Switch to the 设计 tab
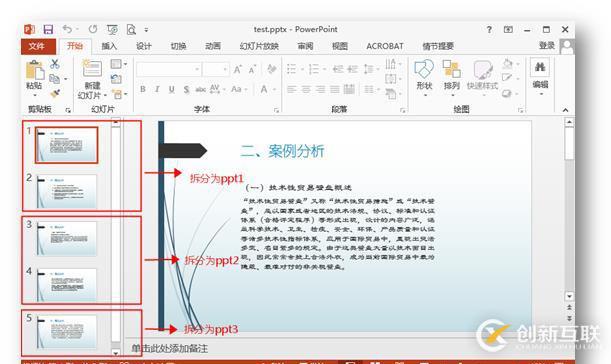Screen dimensions: 611x364 (144, 46)
